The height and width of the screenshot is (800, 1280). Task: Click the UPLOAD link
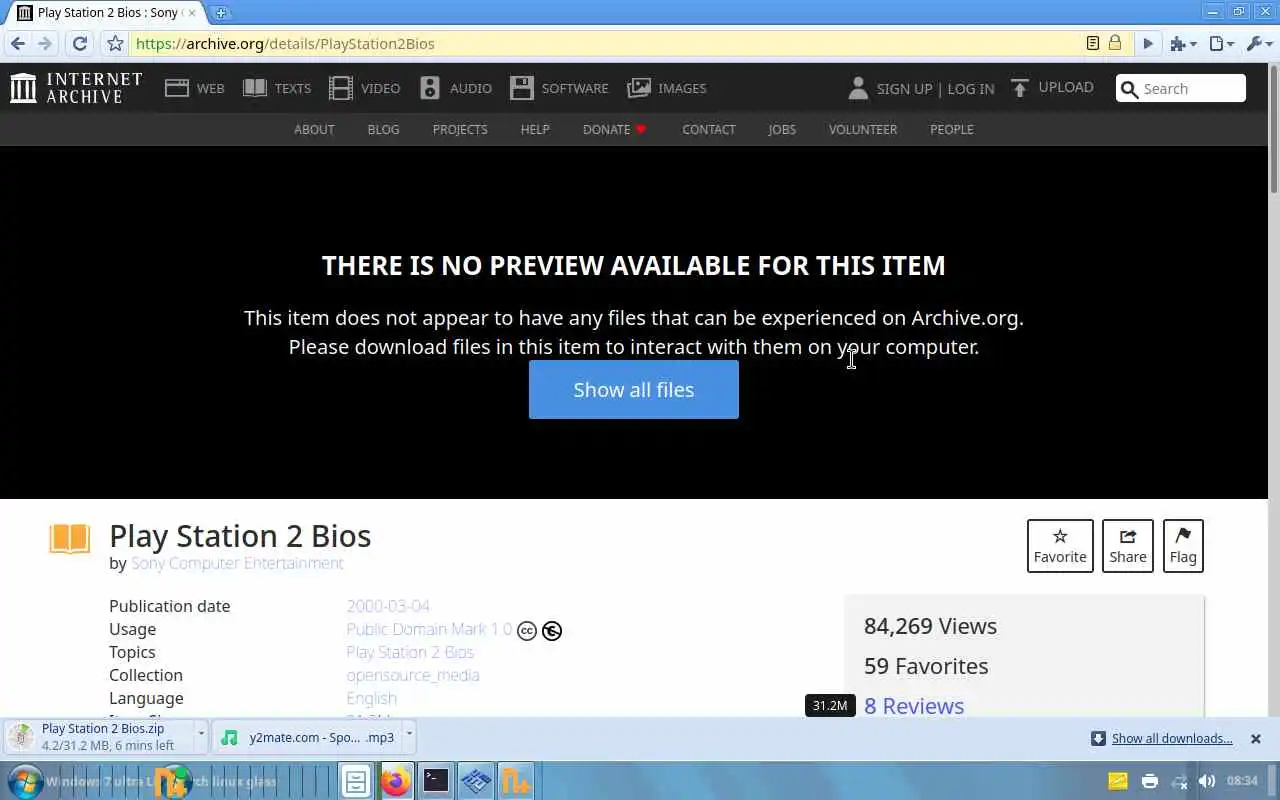click(x=1065, y=87)
